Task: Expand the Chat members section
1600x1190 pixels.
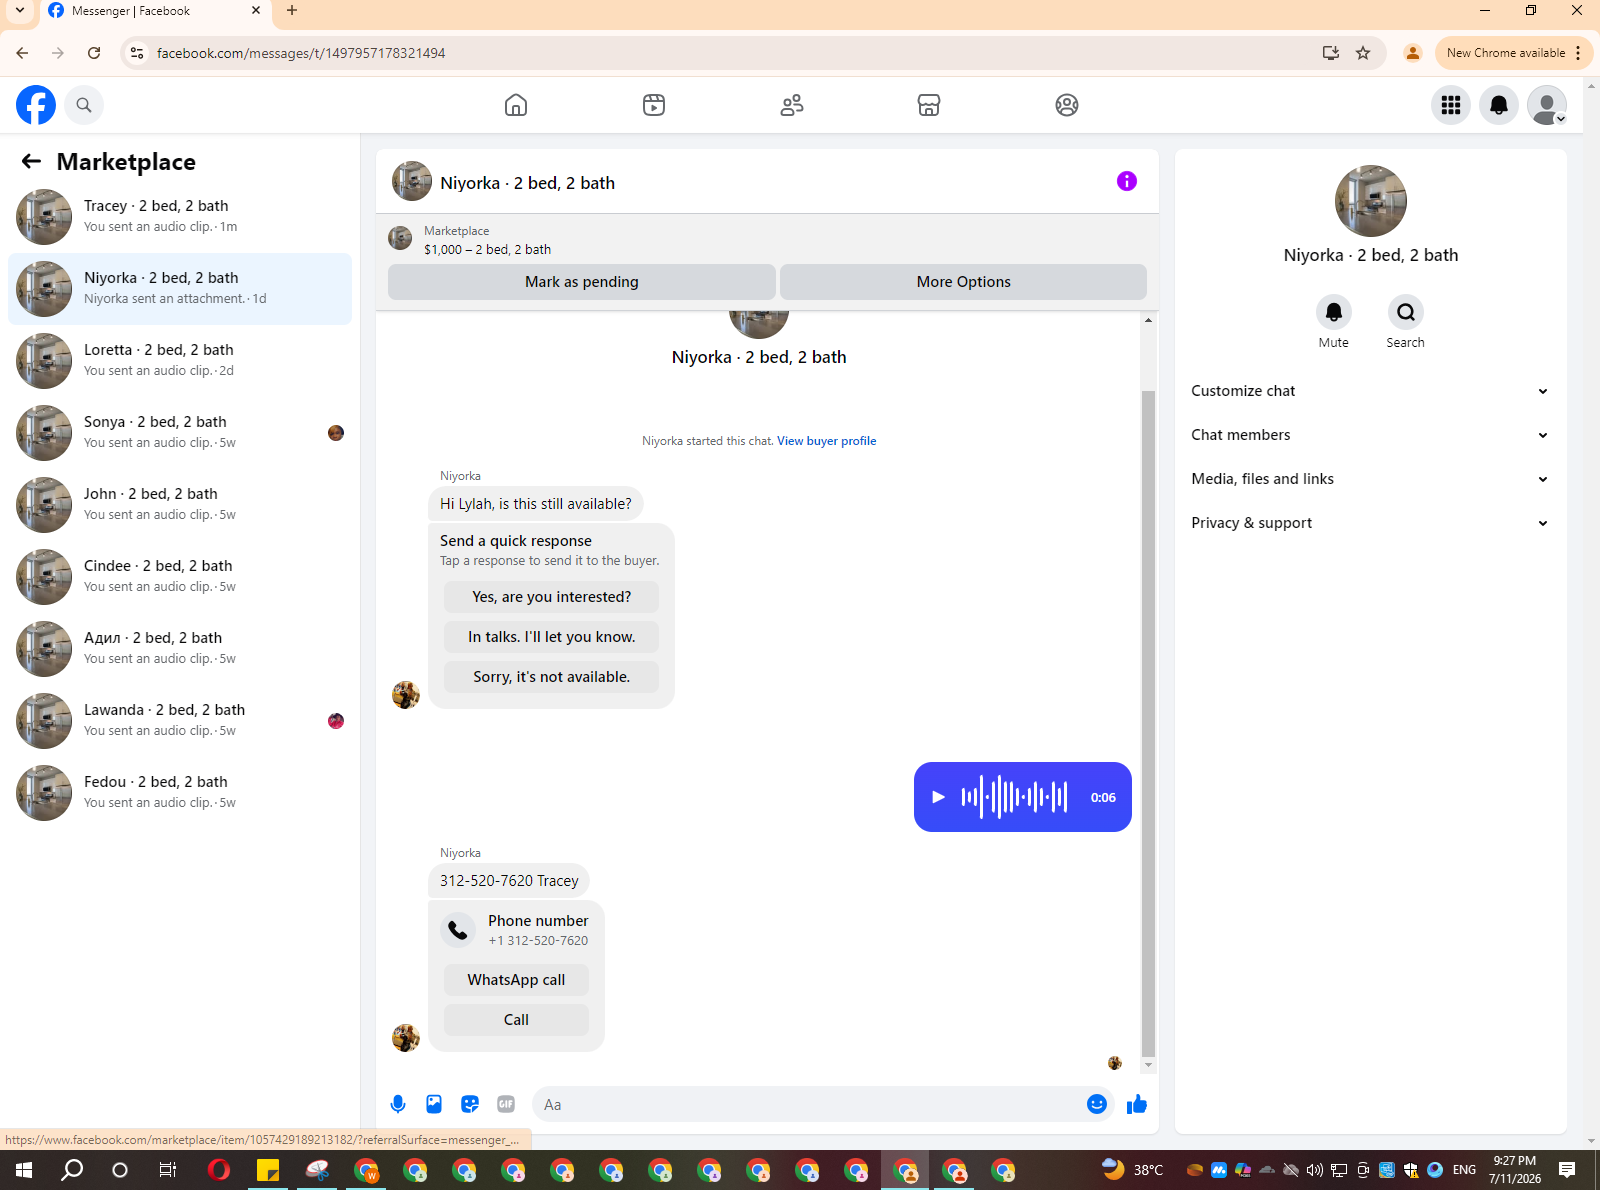Action: [1370, 435]
